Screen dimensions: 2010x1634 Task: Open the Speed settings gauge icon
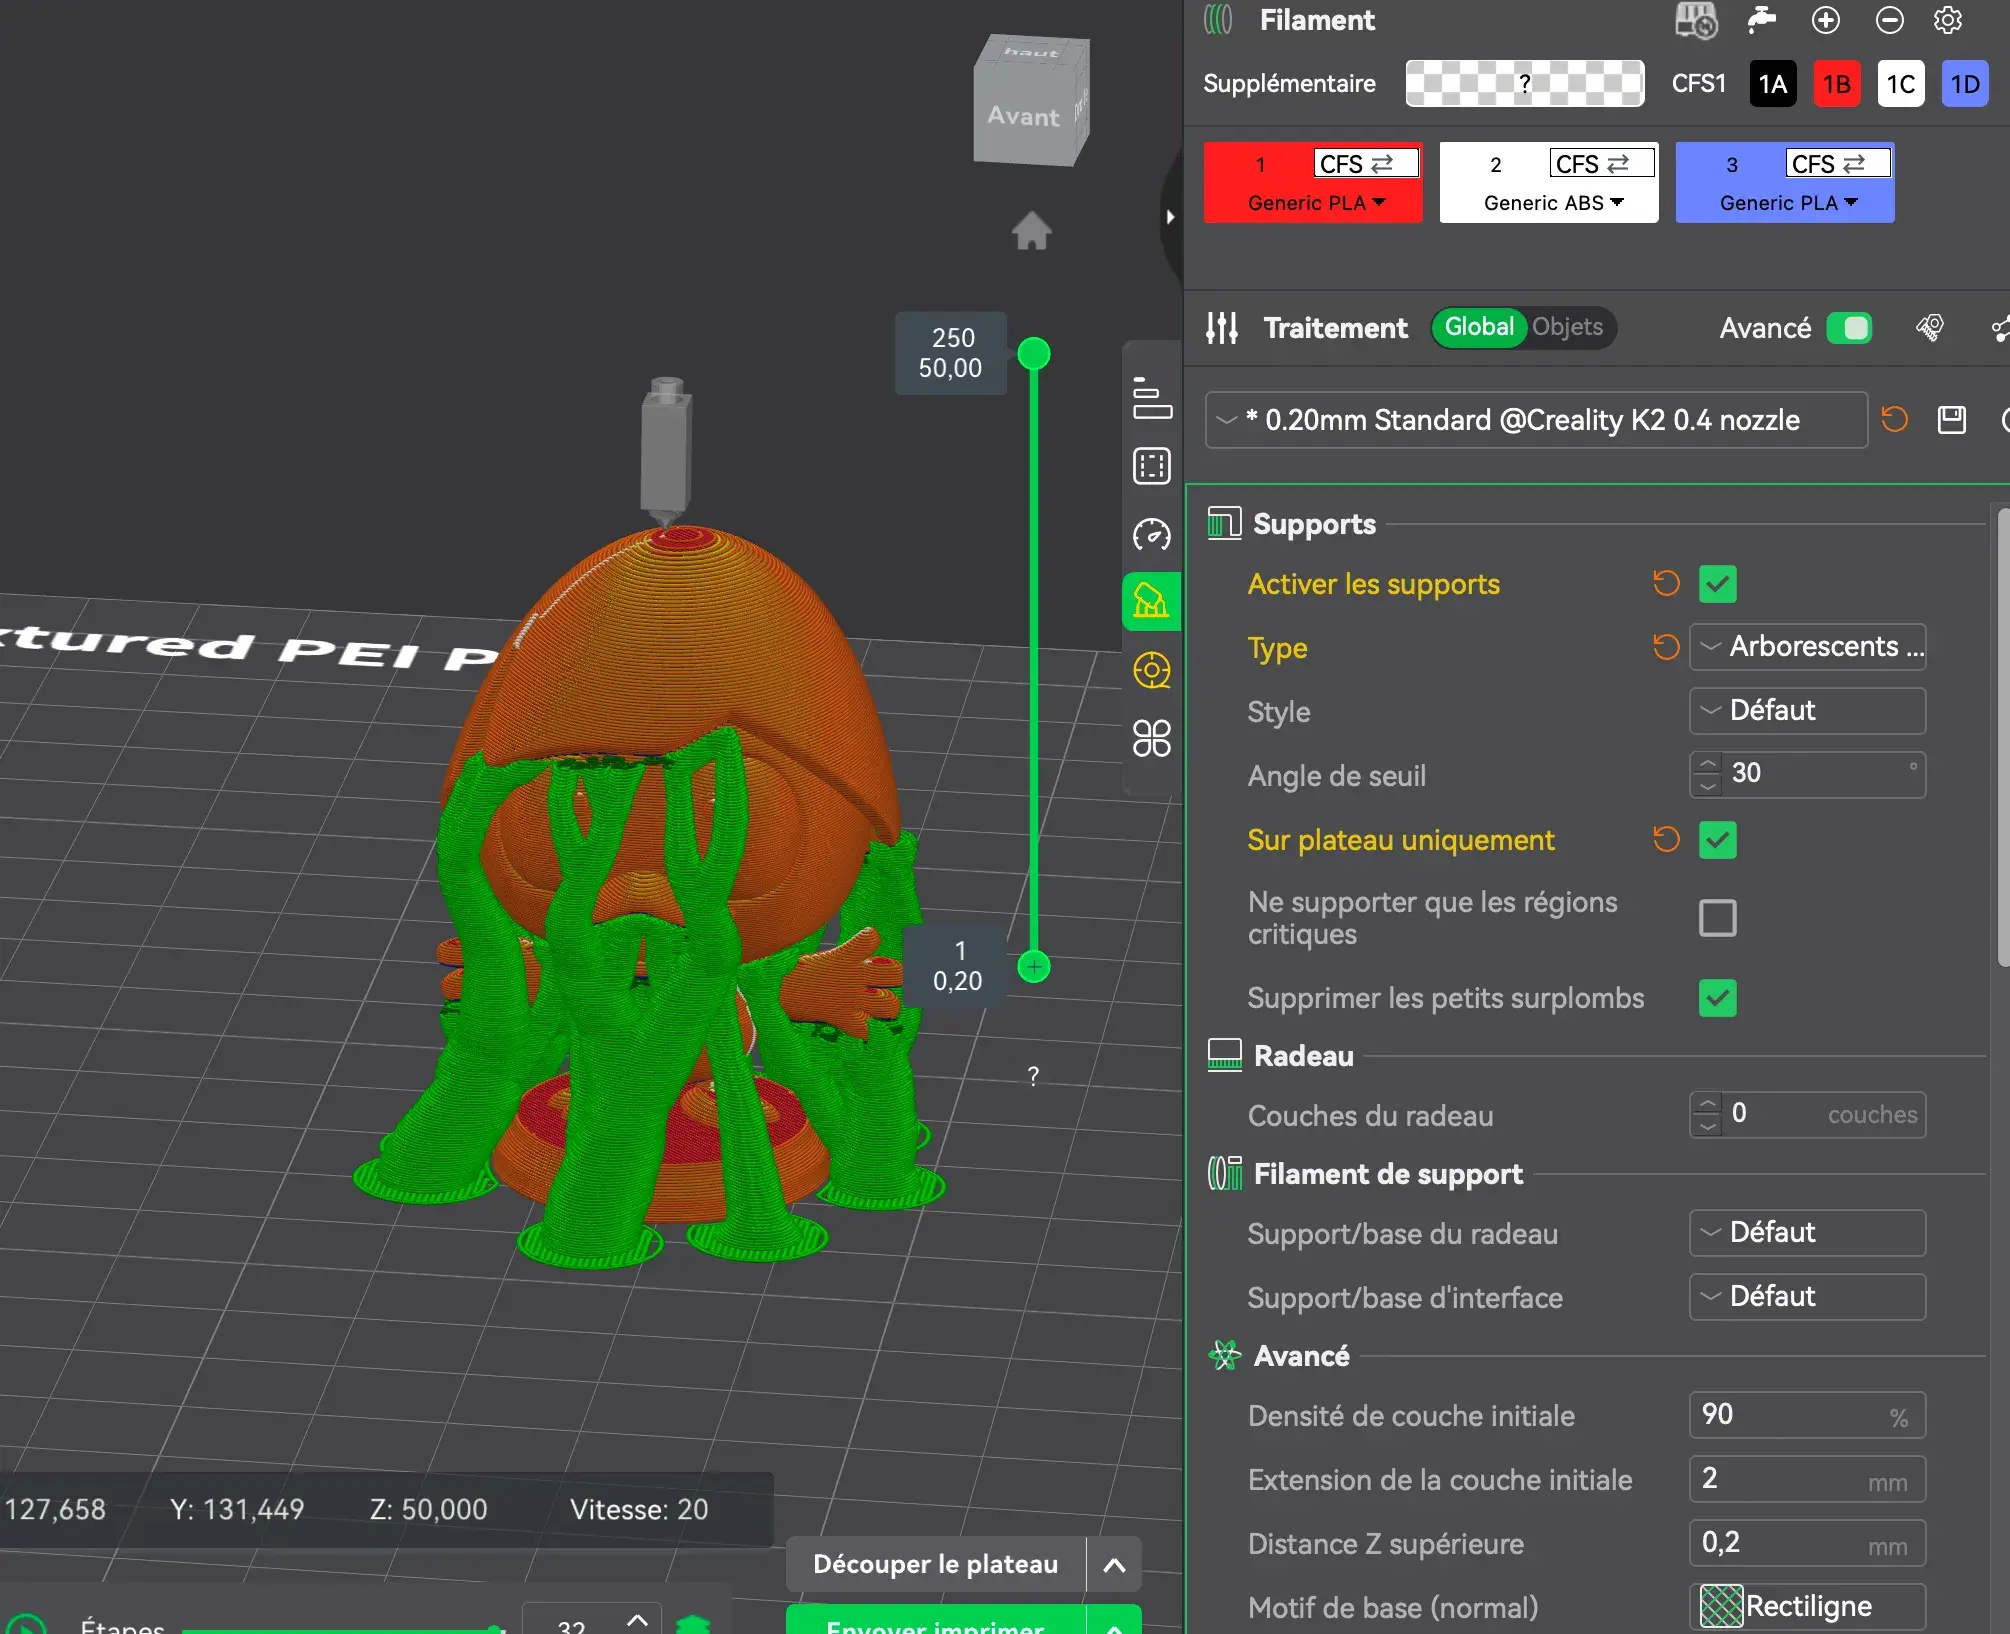coord(1151,535)
